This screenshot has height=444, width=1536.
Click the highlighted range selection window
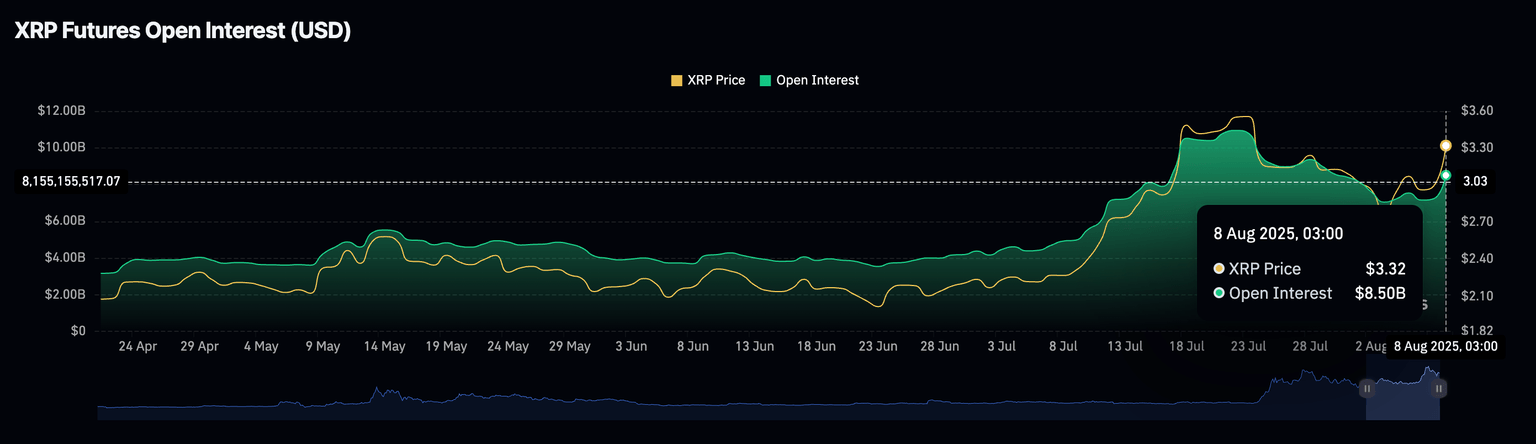(1403, 398)
